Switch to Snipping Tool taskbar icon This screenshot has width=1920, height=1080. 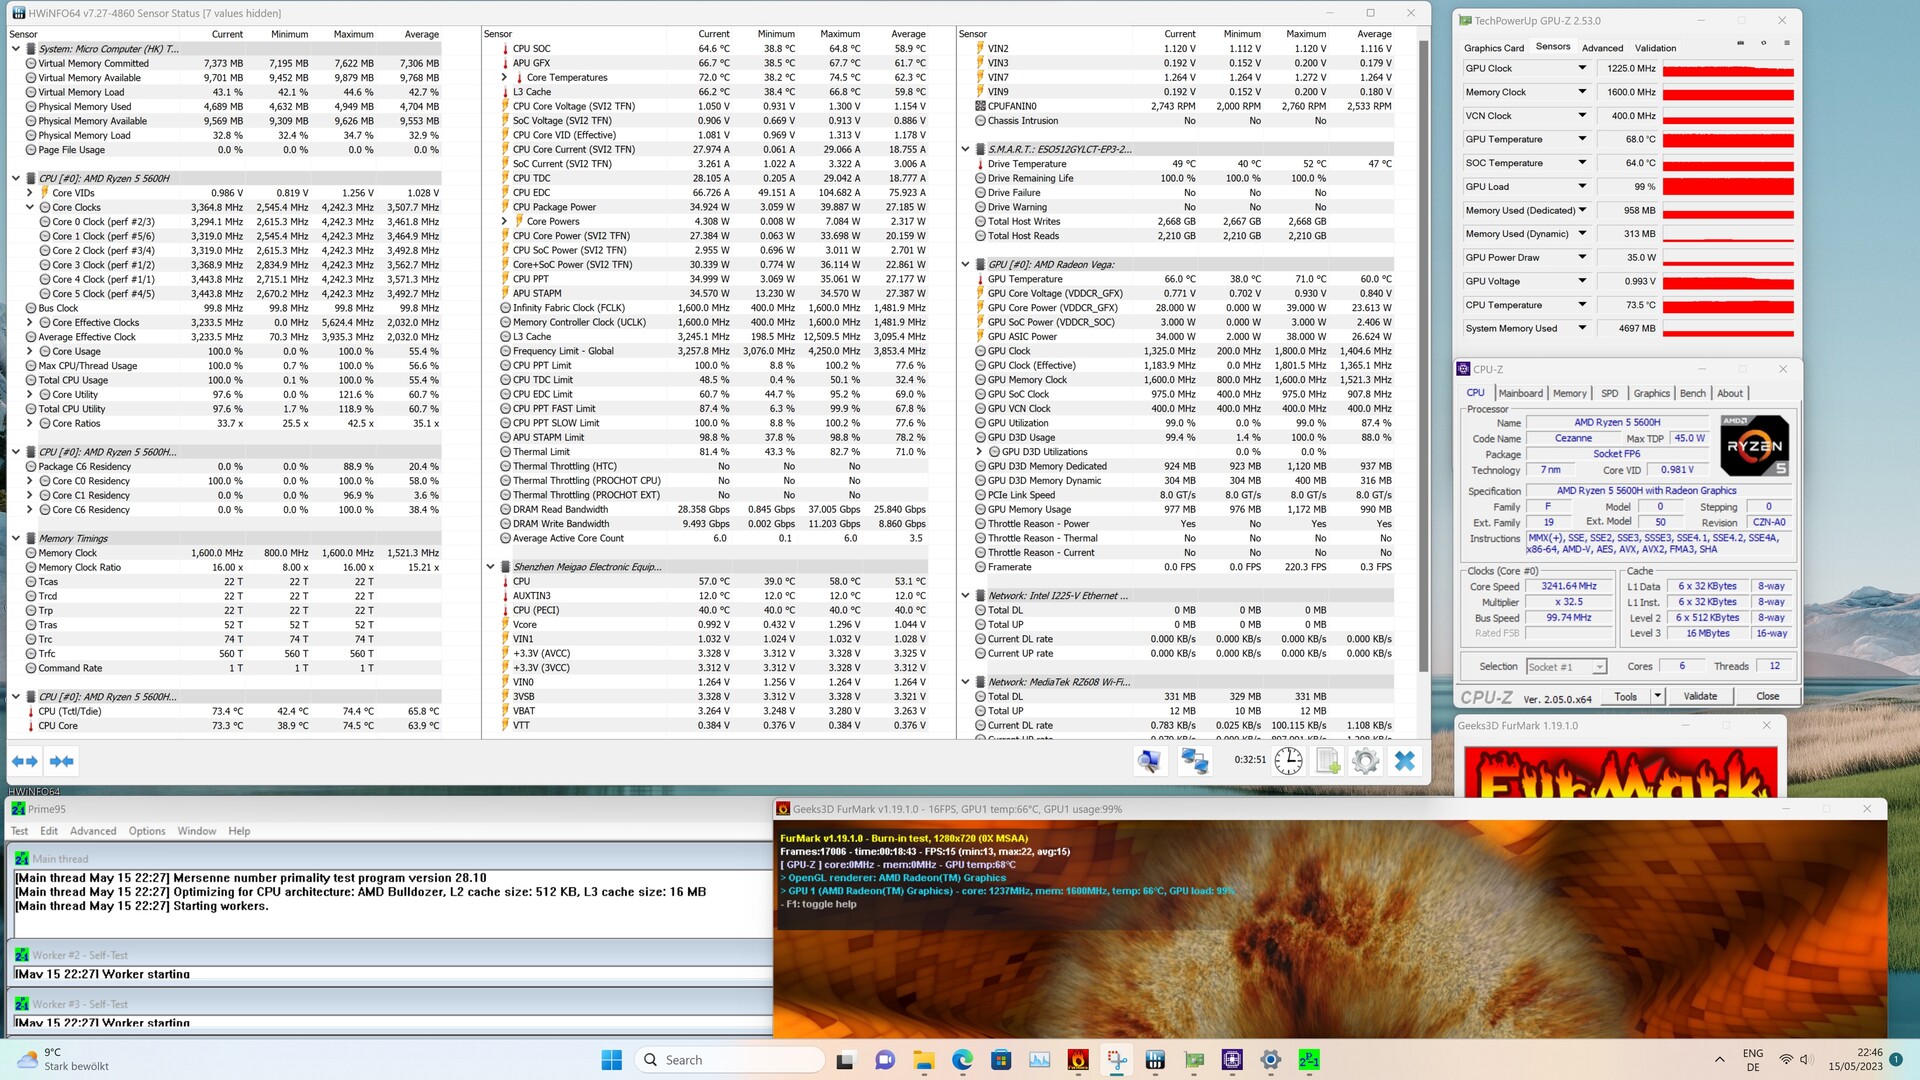point(1117,1060)
